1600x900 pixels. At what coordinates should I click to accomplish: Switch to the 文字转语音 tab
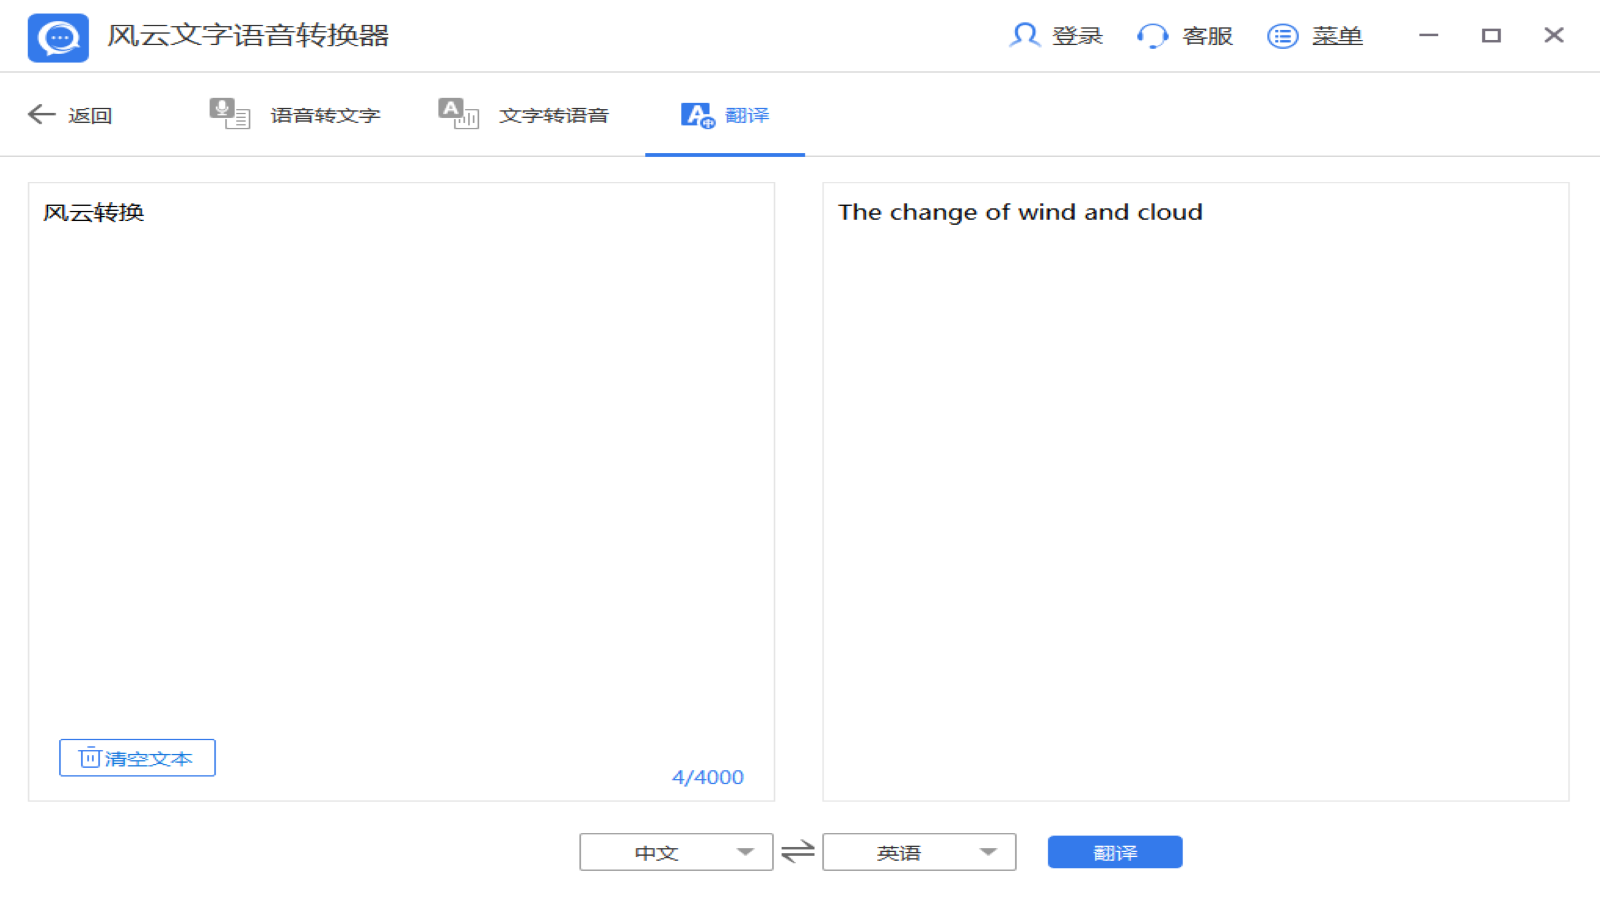point(553,114)
